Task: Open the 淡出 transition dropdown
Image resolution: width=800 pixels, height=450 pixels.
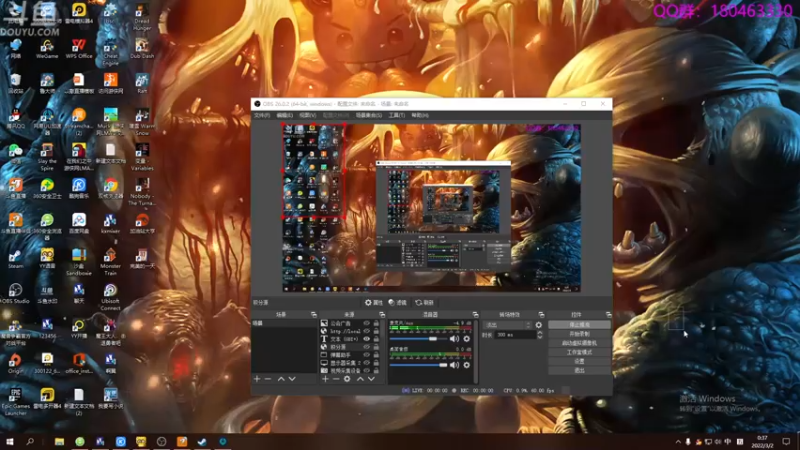Action: [508, 325]
